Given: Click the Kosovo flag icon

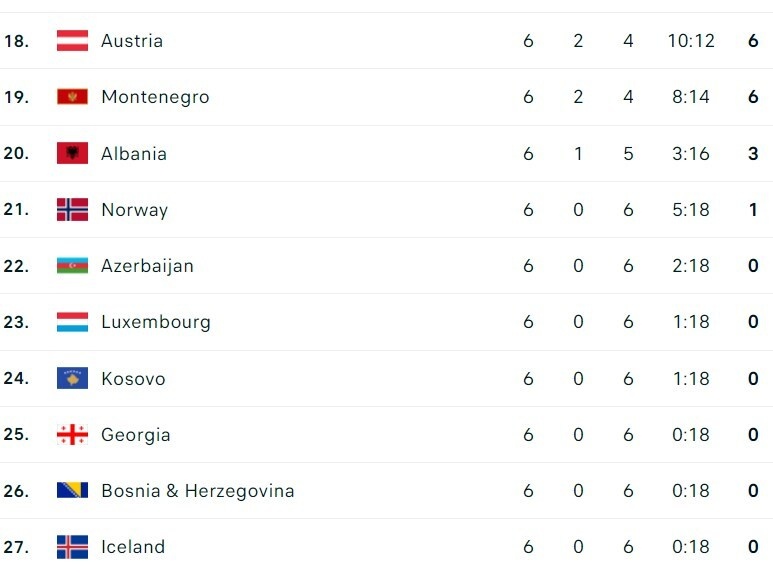Looking at the screenshot, I should coord(72,378).
